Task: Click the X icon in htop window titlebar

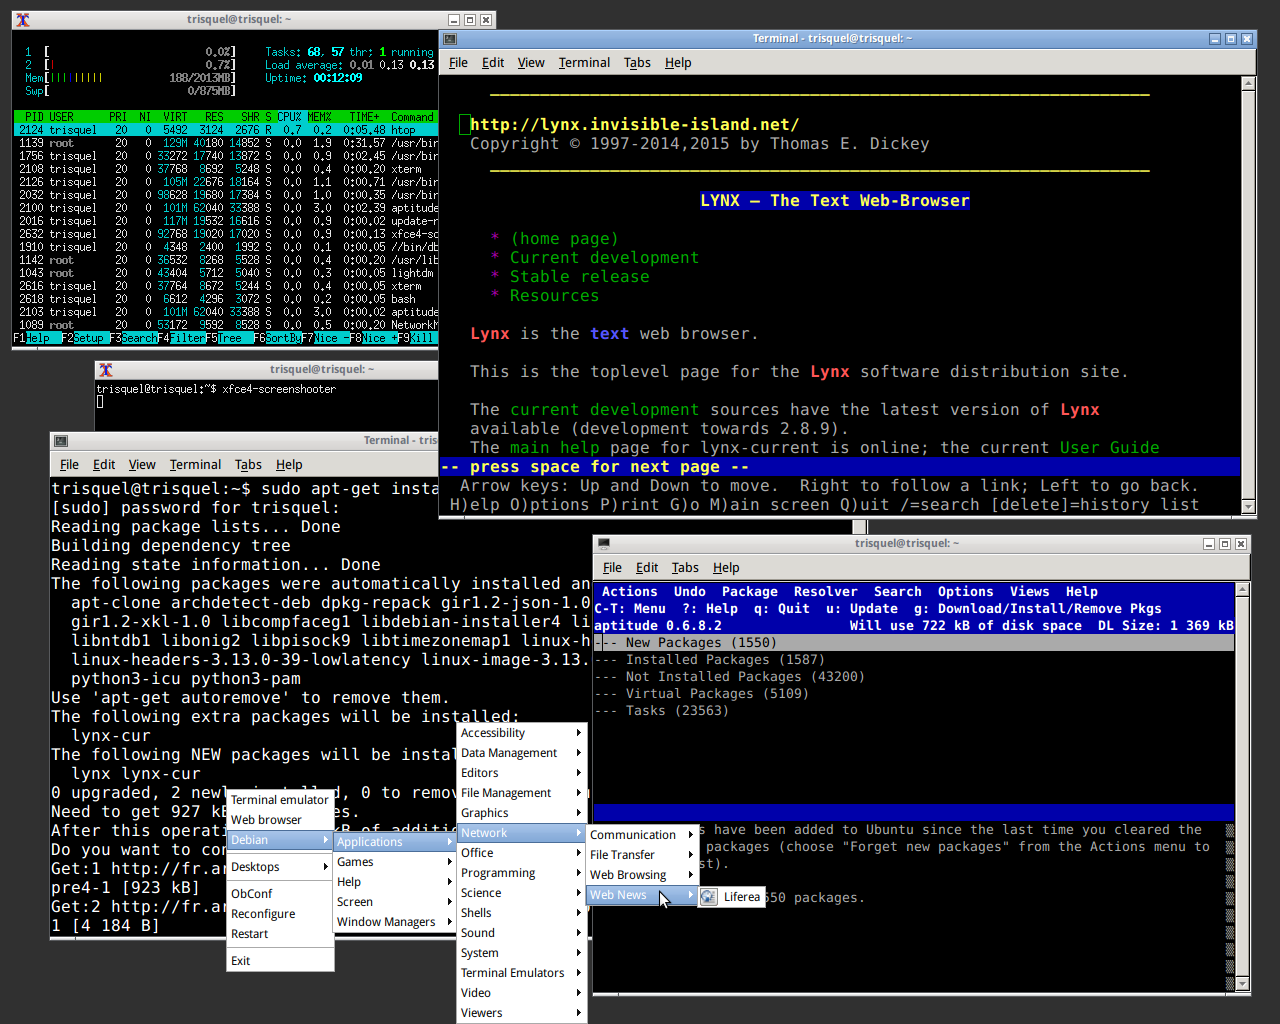Action: pyautogui.click(x=23, y=19)
